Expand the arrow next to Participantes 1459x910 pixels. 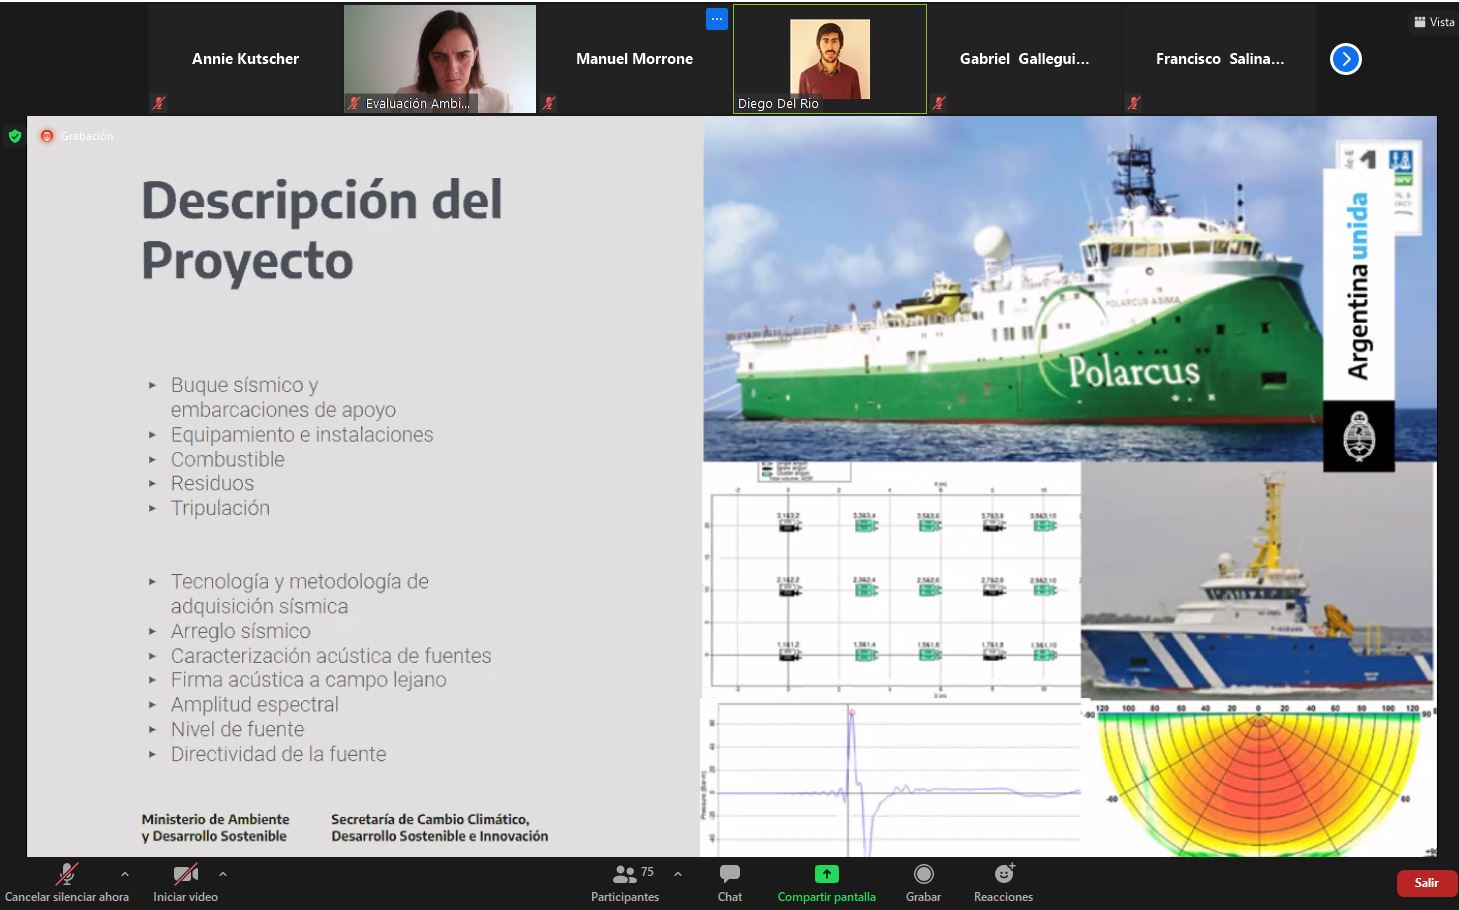click(x=678, y=874)
